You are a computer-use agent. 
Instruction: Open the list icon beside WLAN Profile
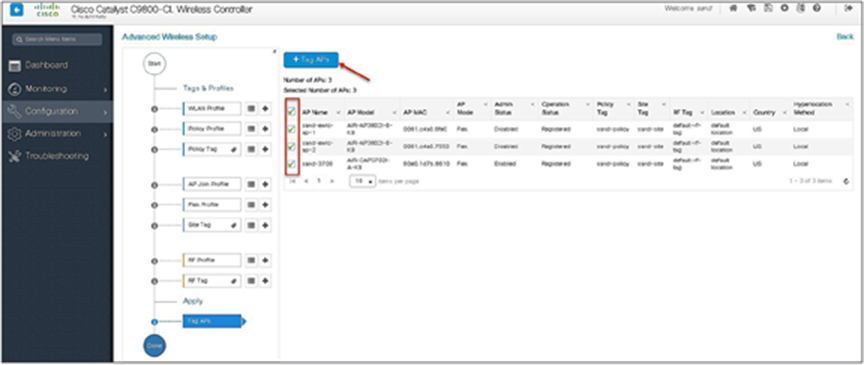tap(251, 109)
